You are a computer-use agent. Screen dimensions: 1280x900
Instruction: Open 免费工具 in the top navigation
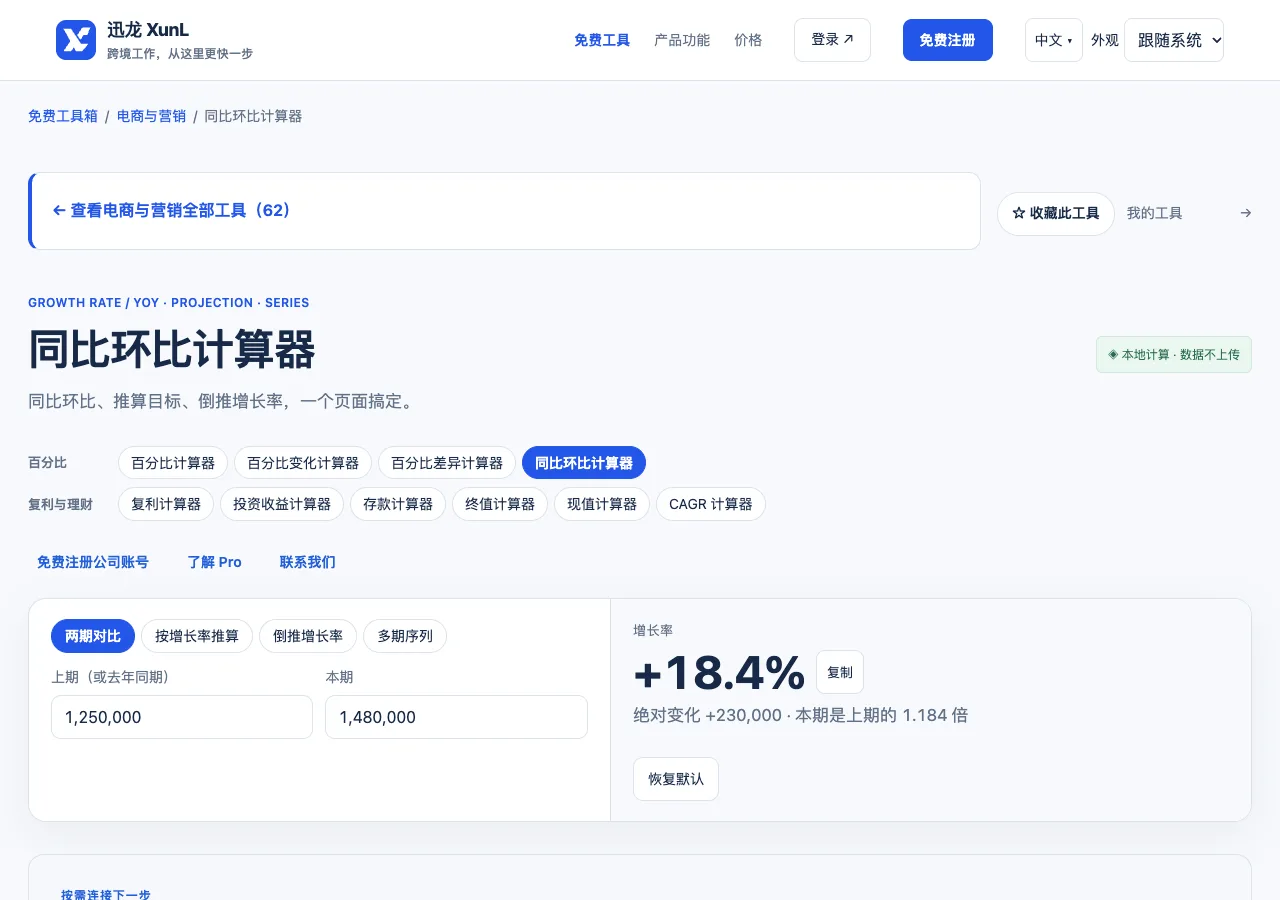602,40
